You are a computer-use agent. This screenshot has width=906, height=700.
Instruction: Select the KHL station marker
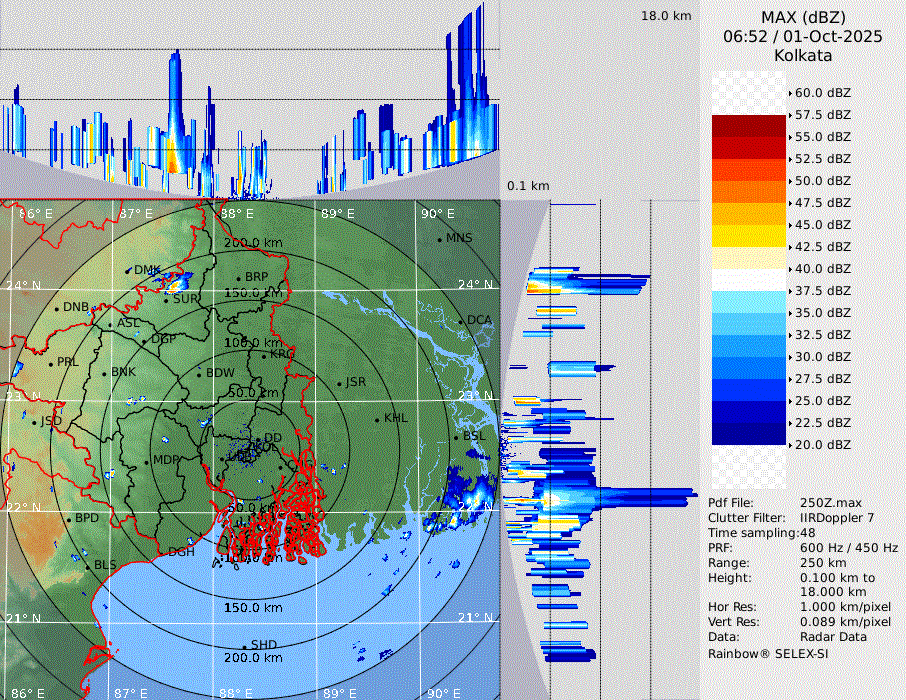(377, 419)
